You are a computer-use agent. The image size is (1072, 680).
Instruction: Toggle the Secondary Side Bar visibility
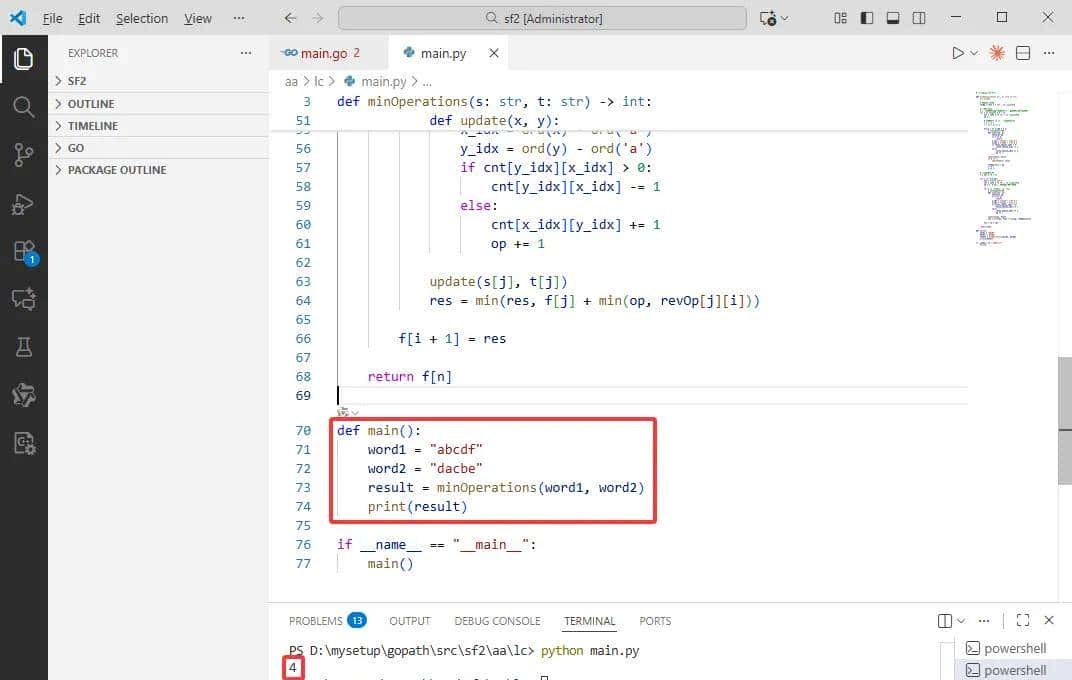918,18
